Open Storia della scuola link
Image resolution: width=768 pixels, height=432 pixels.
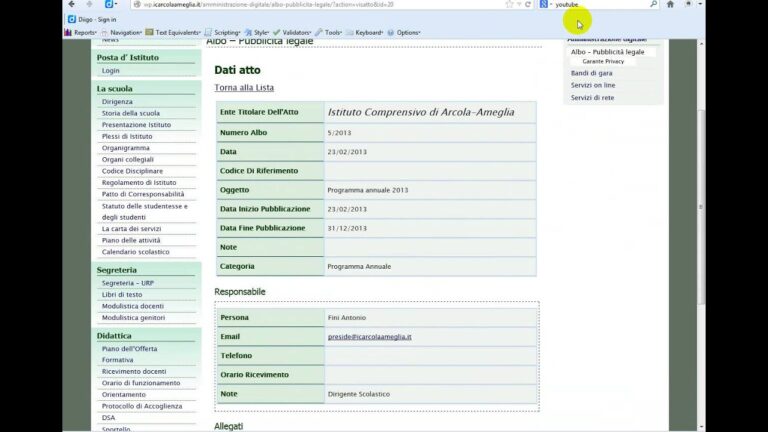pyautogui.click(x=131, y=113)
